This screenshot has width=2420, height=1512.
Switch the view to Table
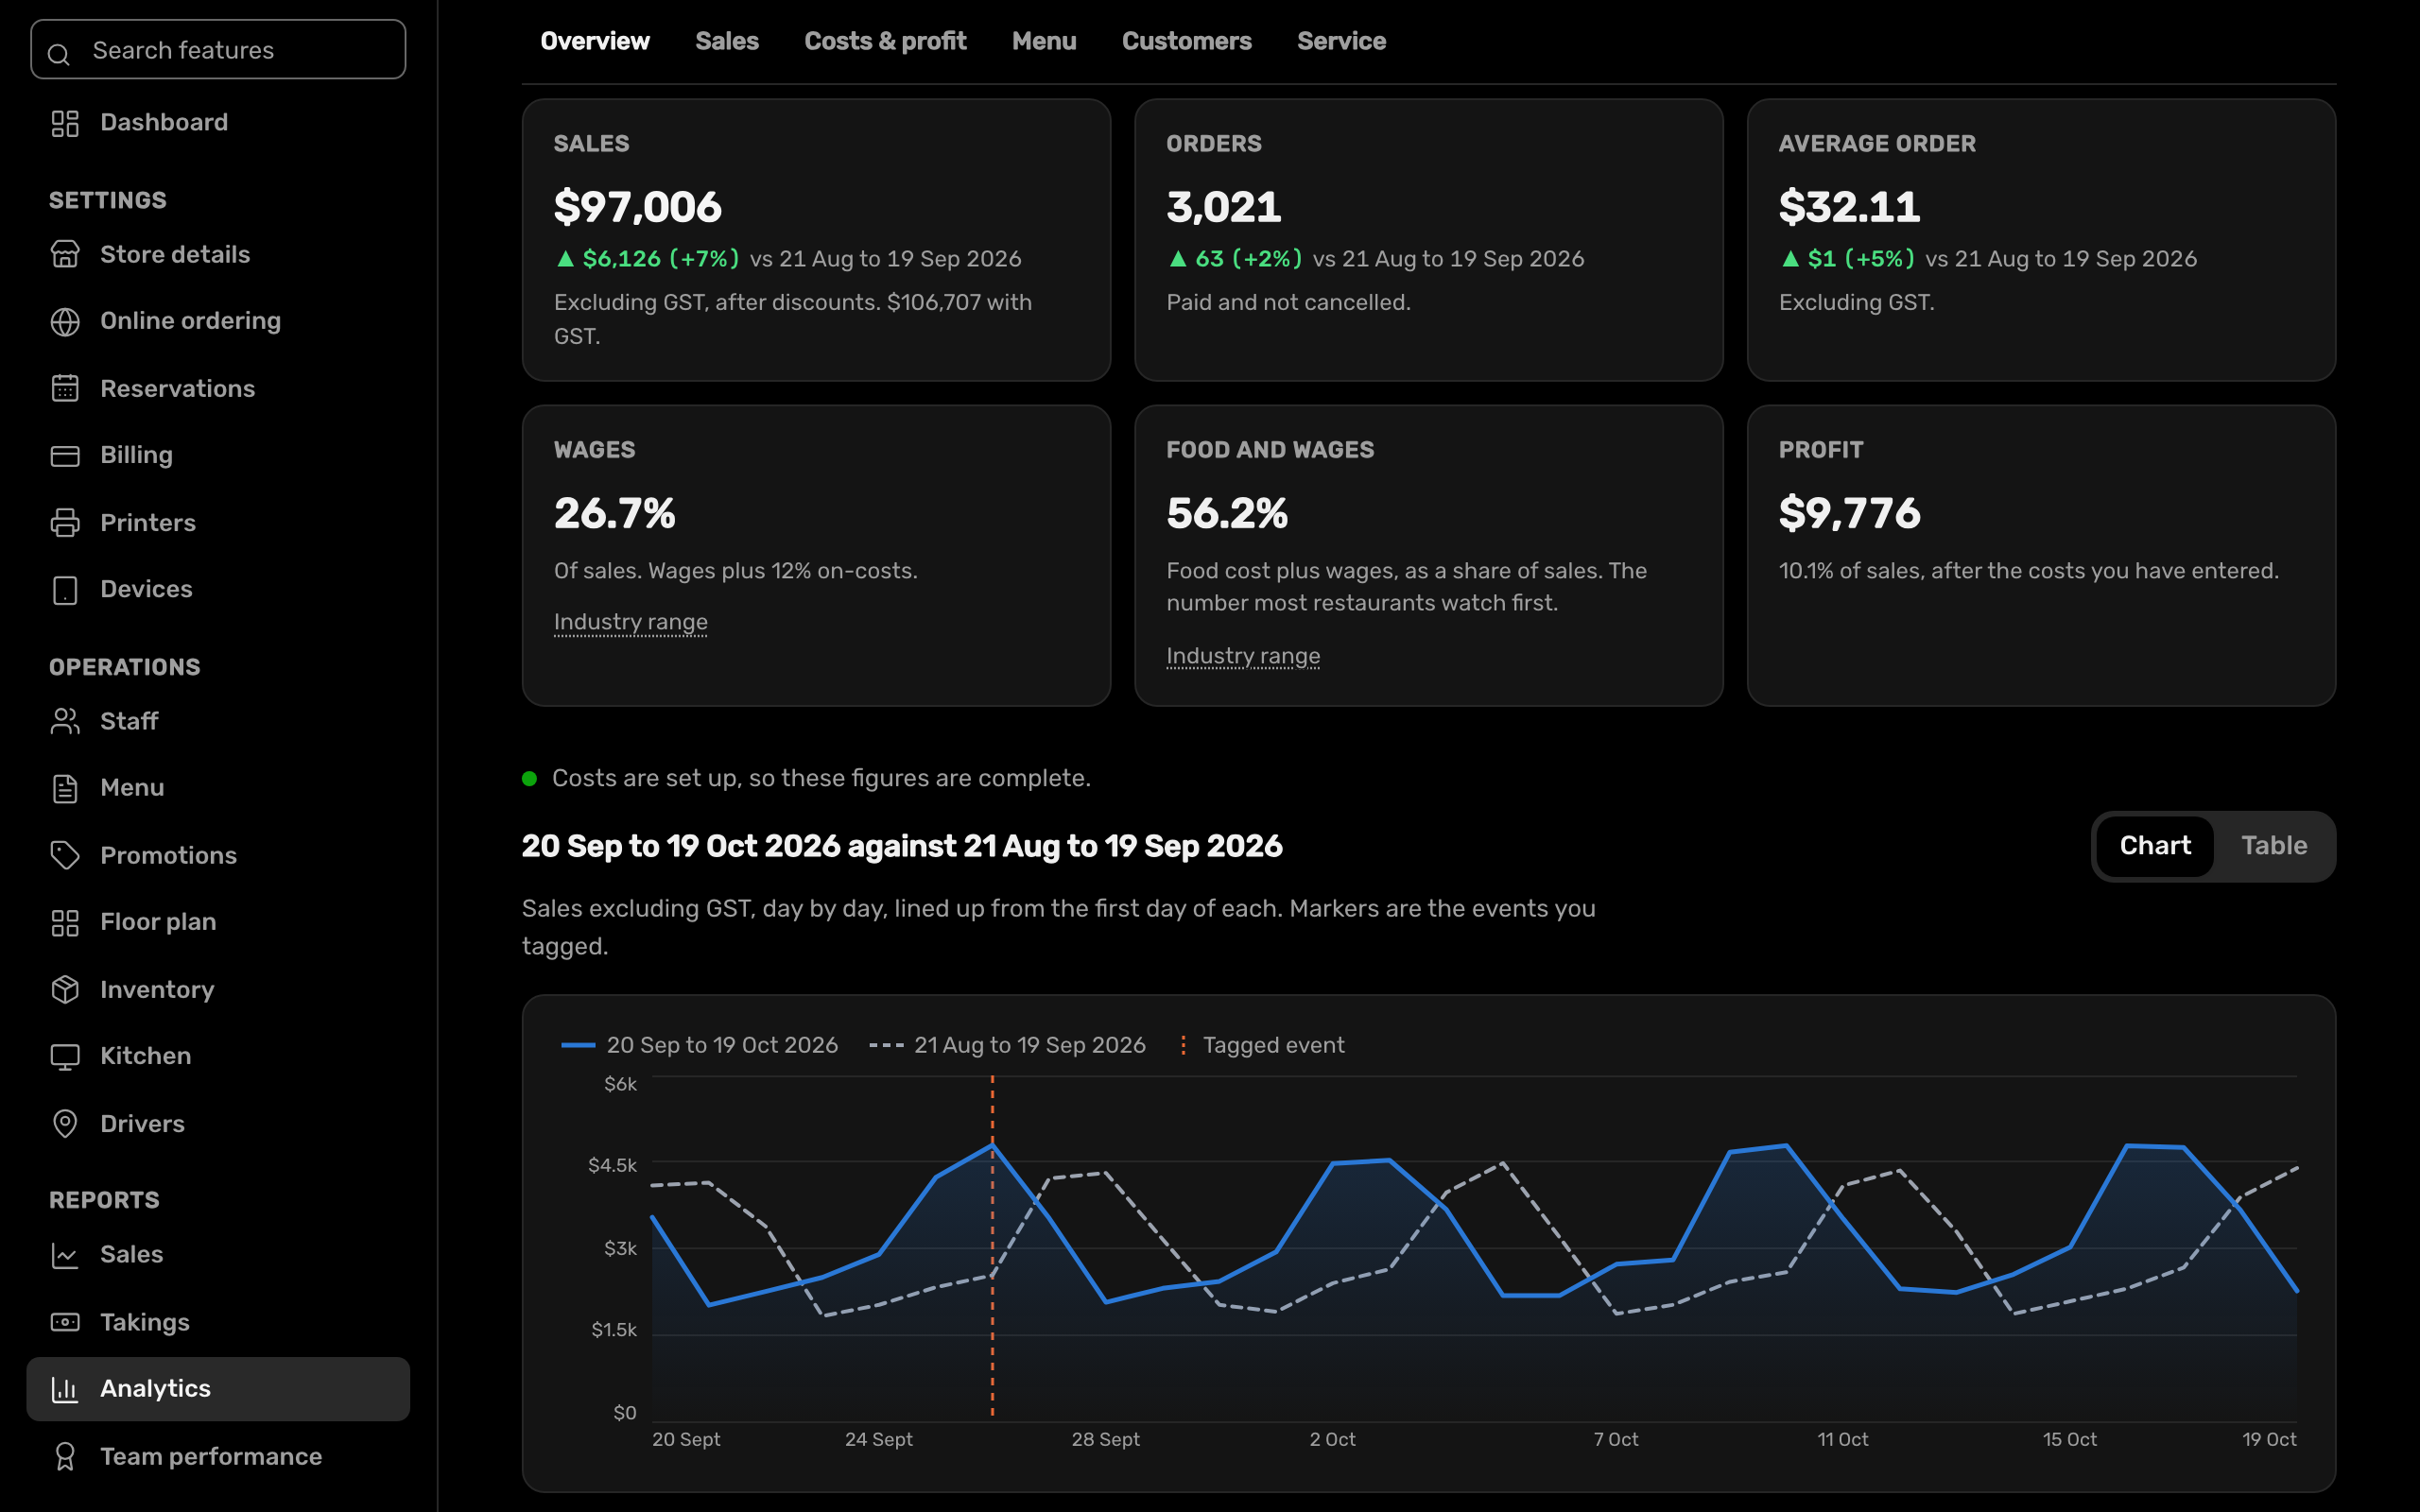click(x=2273, y=846)
